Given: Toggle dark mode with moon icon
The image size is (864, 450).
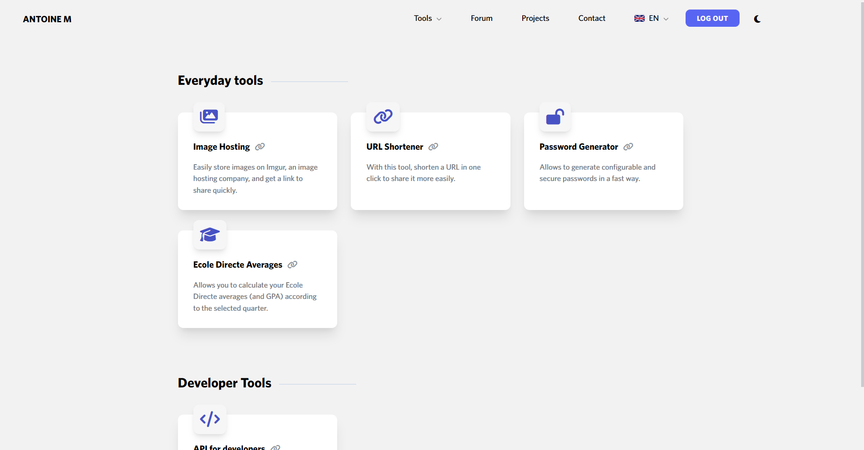Looking at the screenshot, I should click(758, 18).
